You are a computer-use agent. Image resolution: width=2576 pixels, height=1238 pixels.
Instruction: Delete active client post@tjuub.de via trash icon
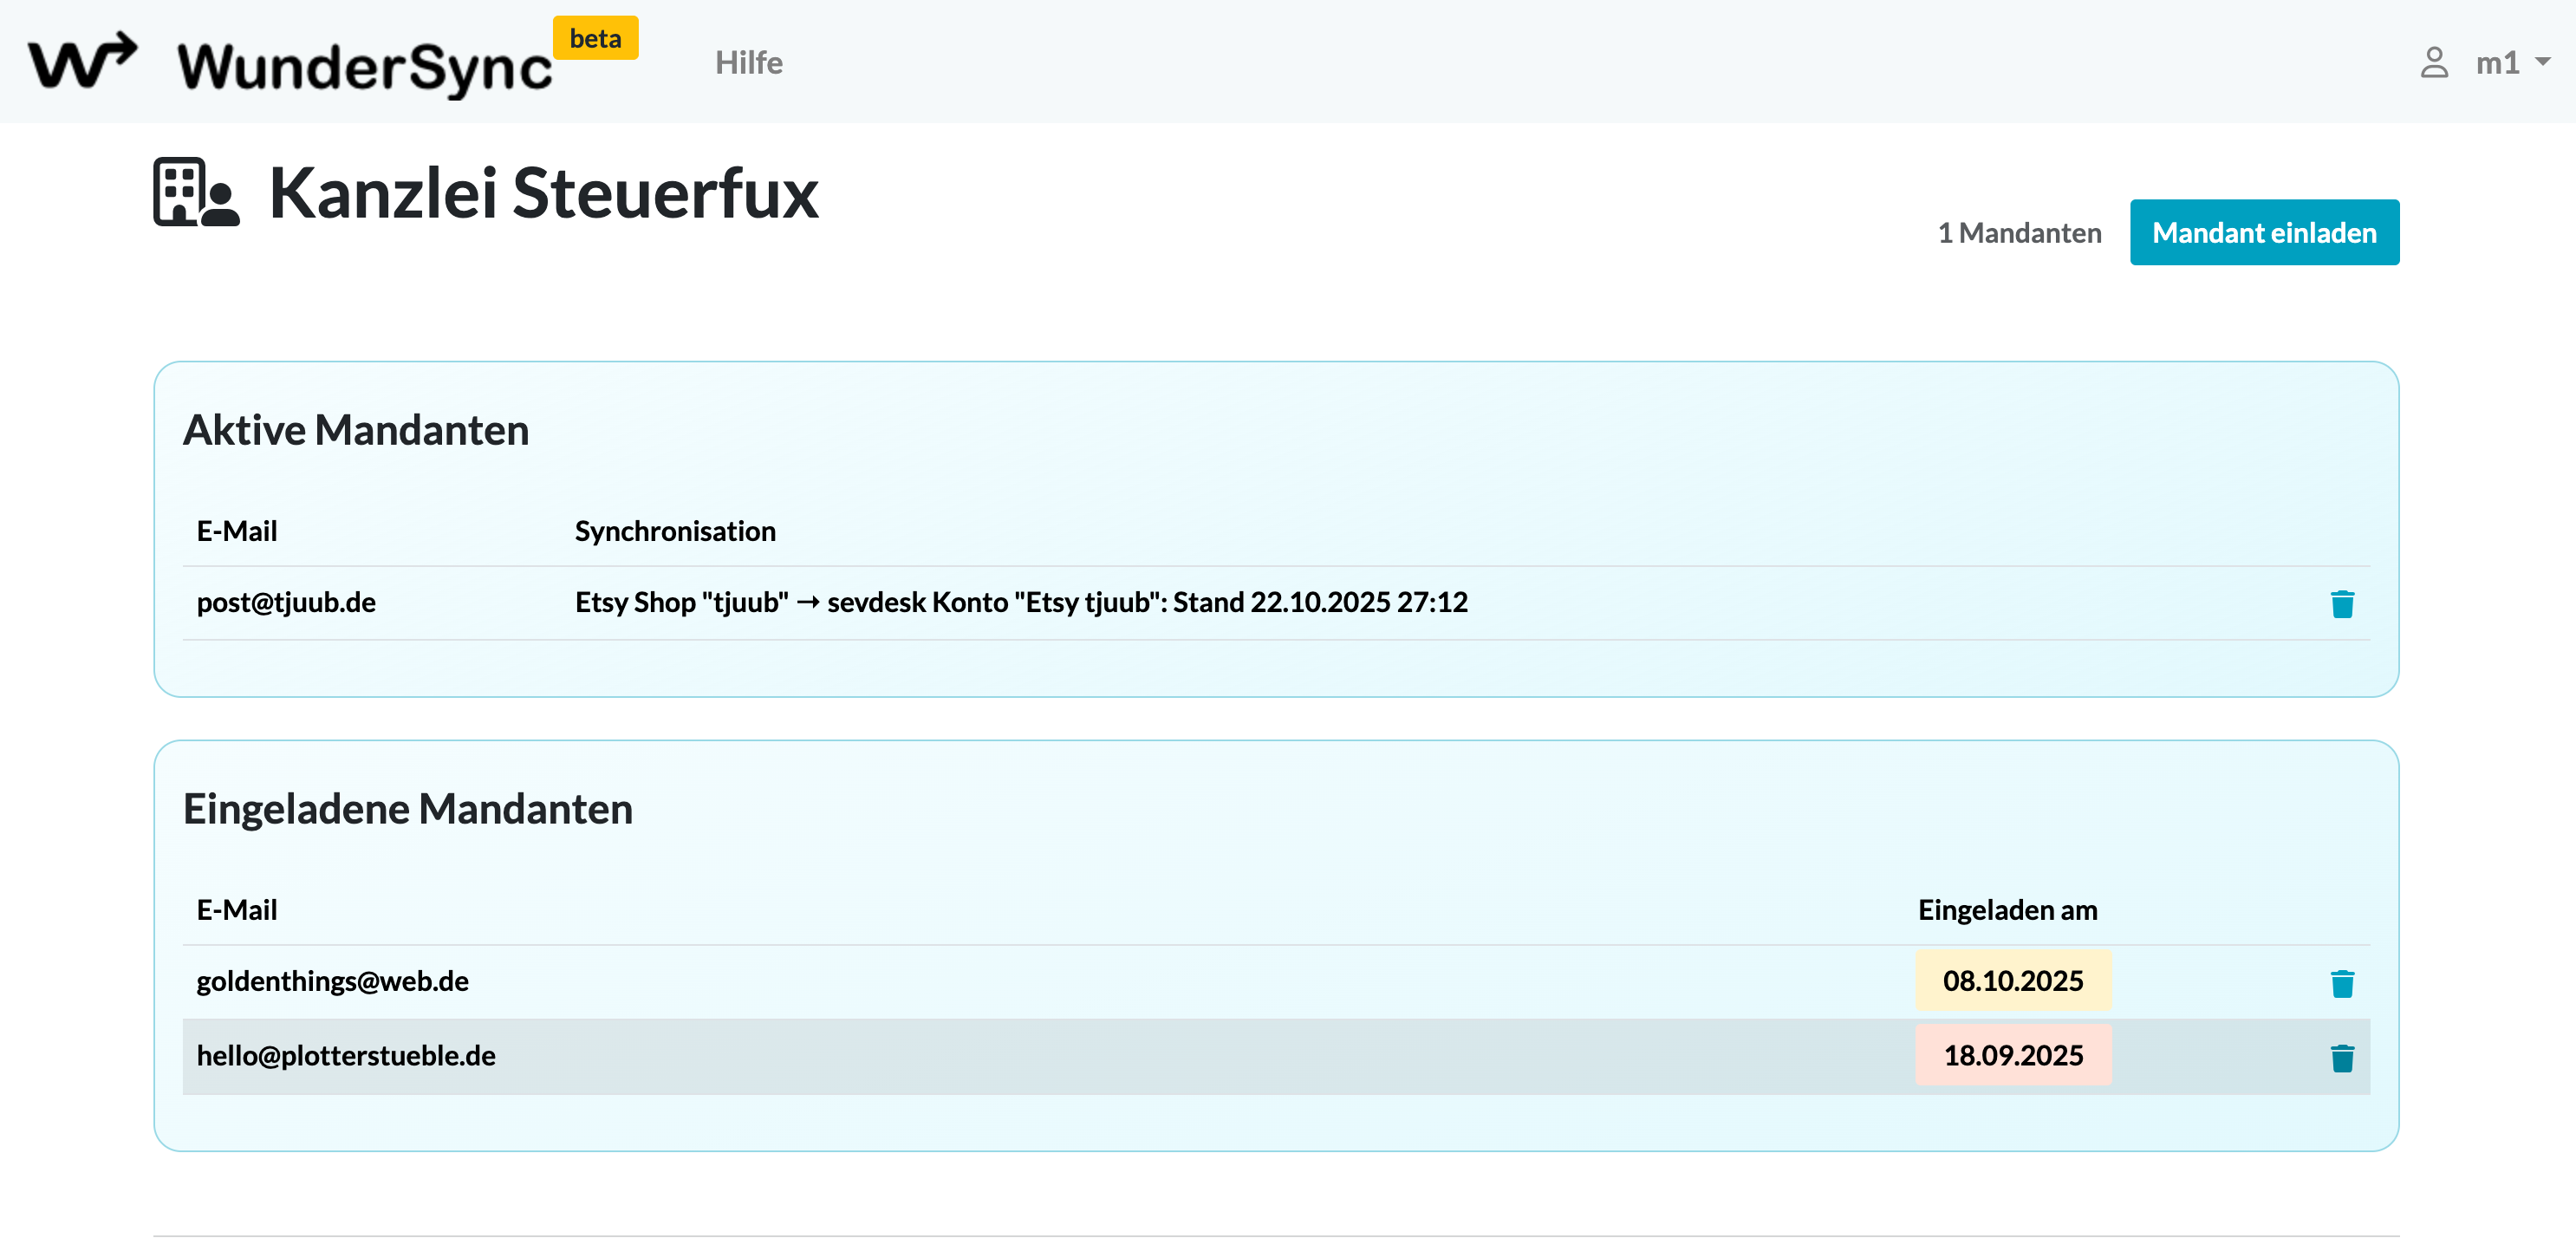tap(2341, 603)
